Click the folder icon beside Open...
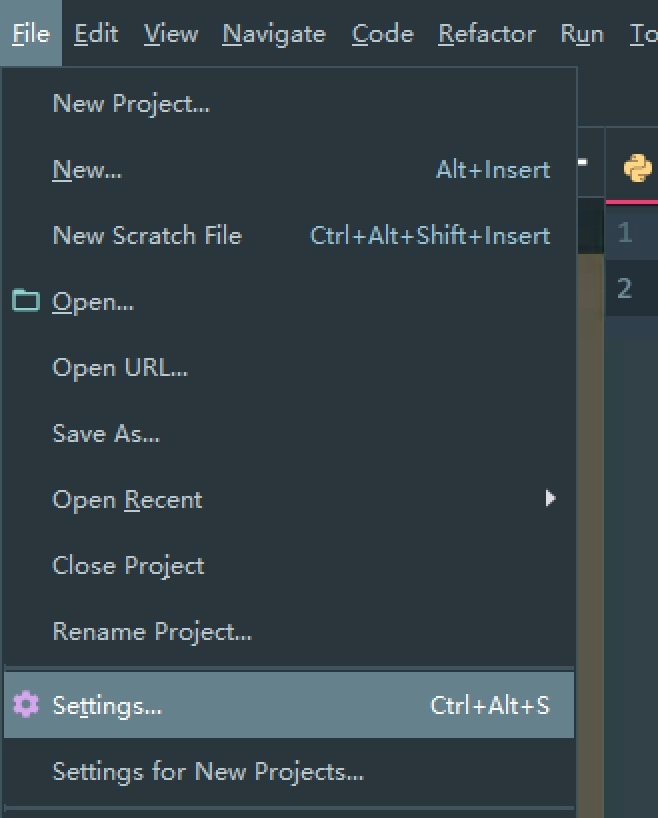Image resolution: width=658 pixels, height=818 pixels. (x=25, y=301)
